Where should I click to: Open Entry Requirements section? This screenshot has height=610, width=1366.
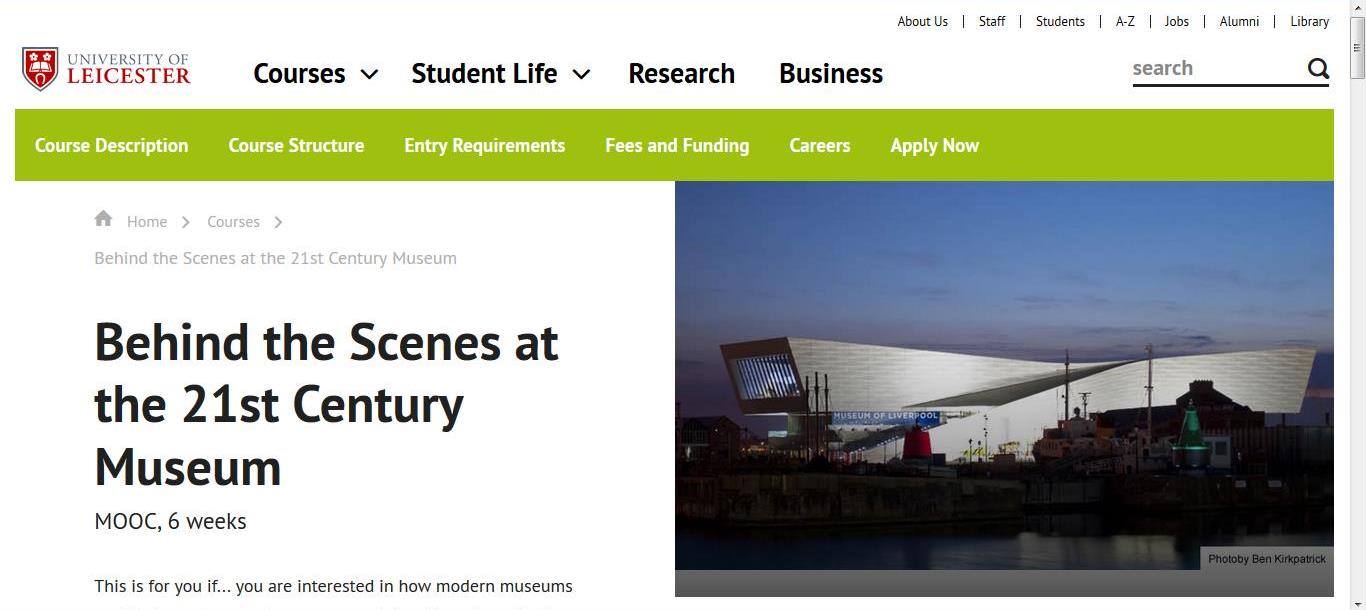(x=484, y=145)
